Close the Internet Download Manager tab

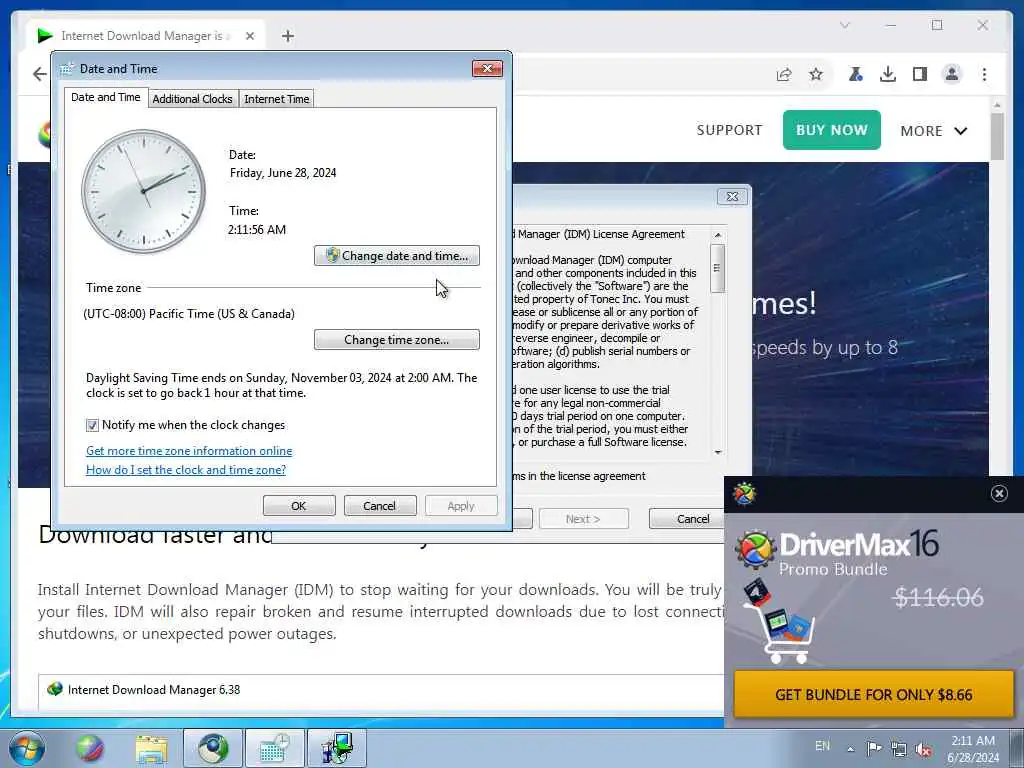[x=249, y=37]
